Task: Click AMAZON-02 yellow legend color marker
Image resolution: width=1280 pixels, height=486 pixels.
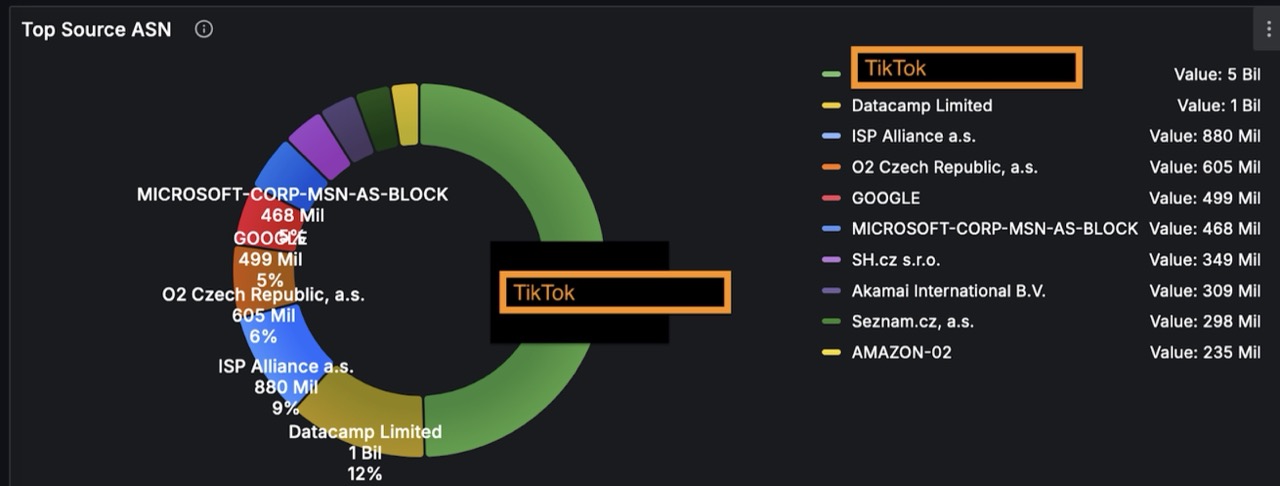Action: click(830, 353)
